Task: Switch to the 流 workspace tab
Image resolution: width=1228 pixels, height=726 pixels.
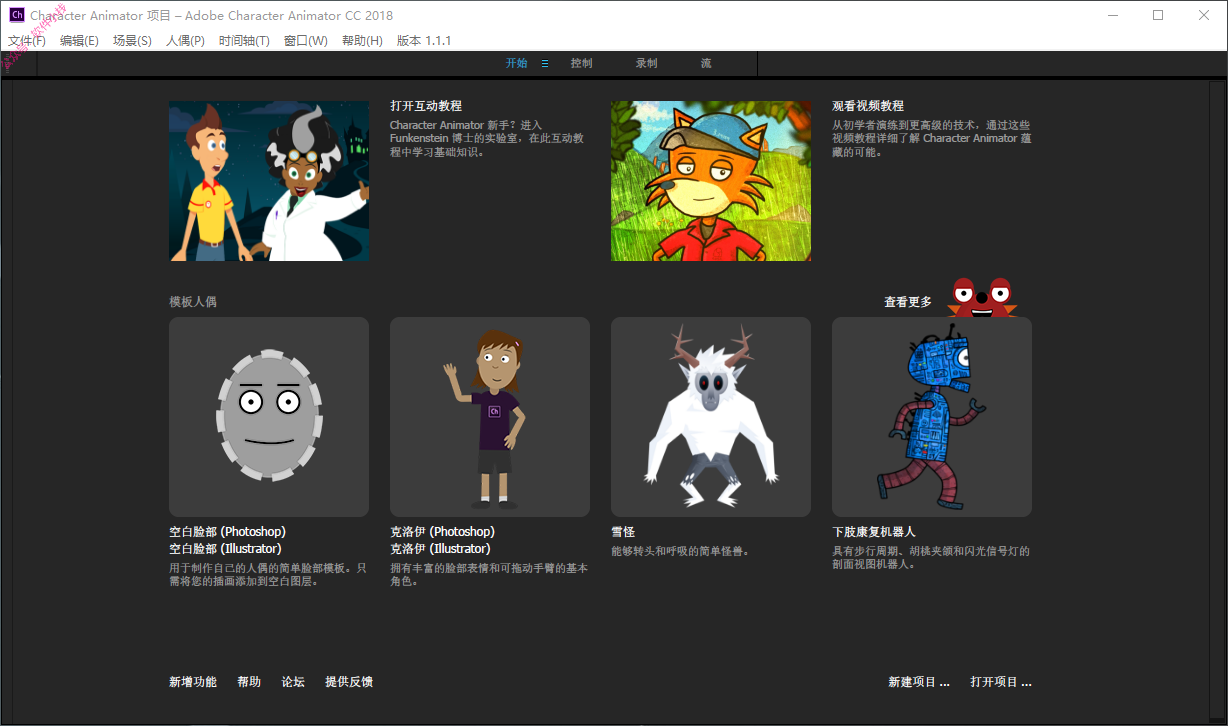Action: pyautogui.click(x=706, y=63)
